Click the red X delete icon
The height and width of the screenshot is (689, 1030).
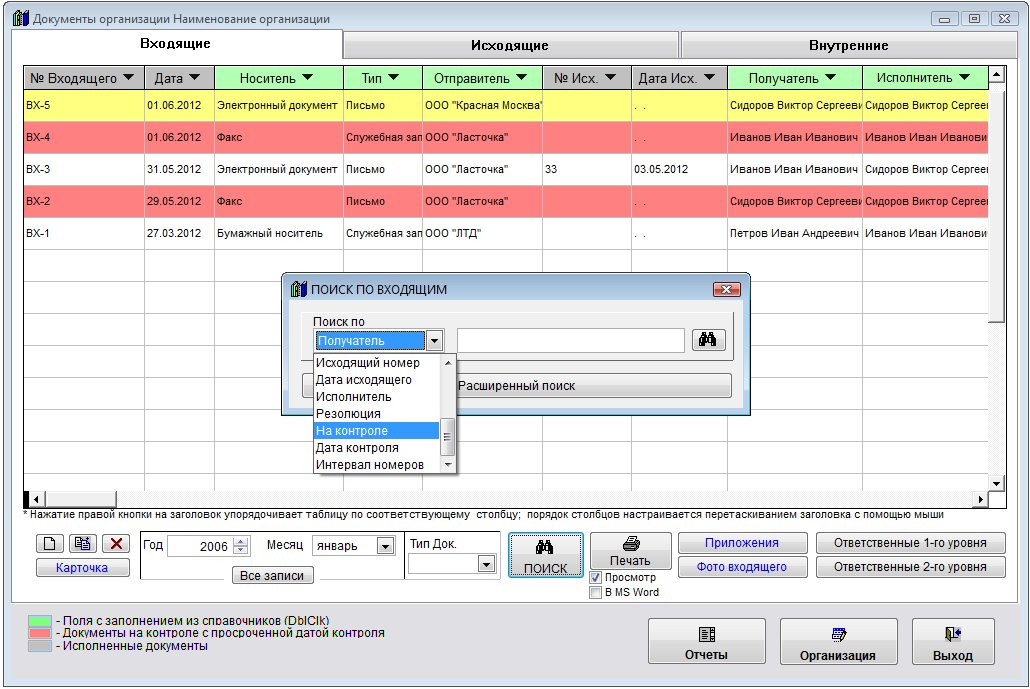[x=116, y=544]
